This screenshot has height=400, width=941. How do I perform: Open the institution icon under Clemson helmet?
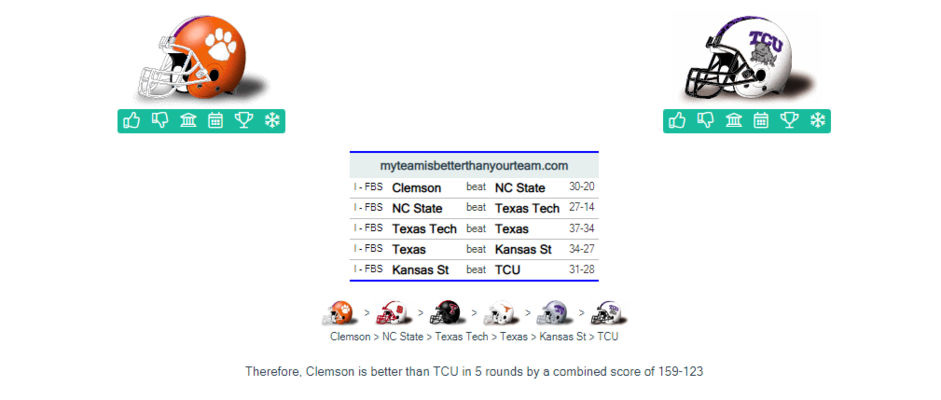188,121
